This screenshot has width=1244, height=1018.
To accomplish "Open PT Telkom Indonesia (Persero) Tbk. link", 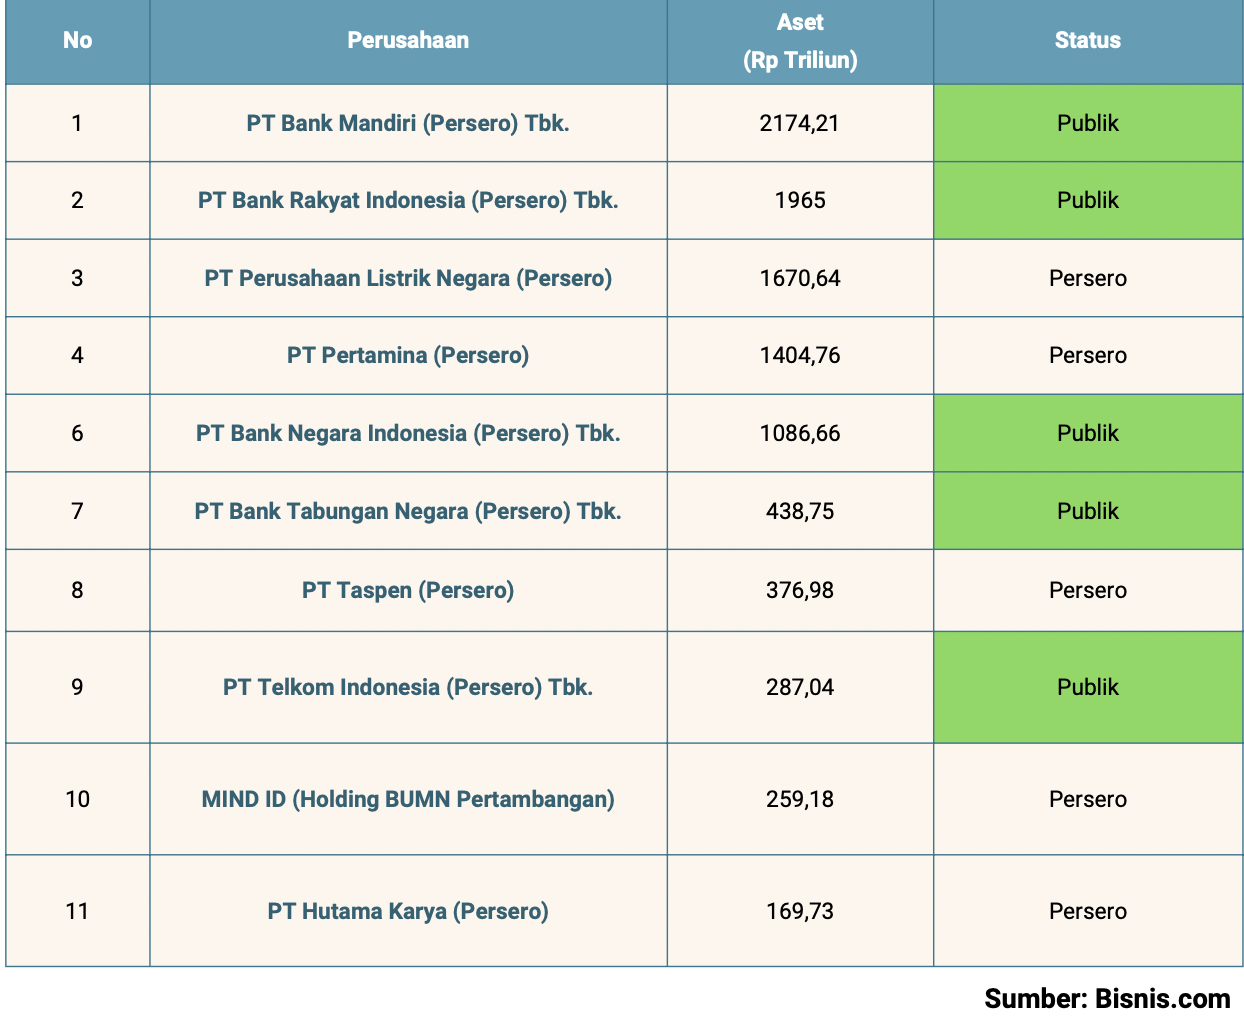I will 408,687.
